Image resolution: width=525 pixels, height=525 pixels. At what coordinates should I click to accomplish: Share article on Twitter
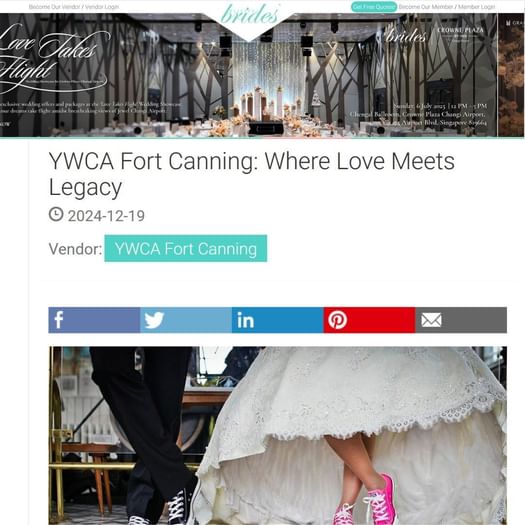(x=186, y=320)
